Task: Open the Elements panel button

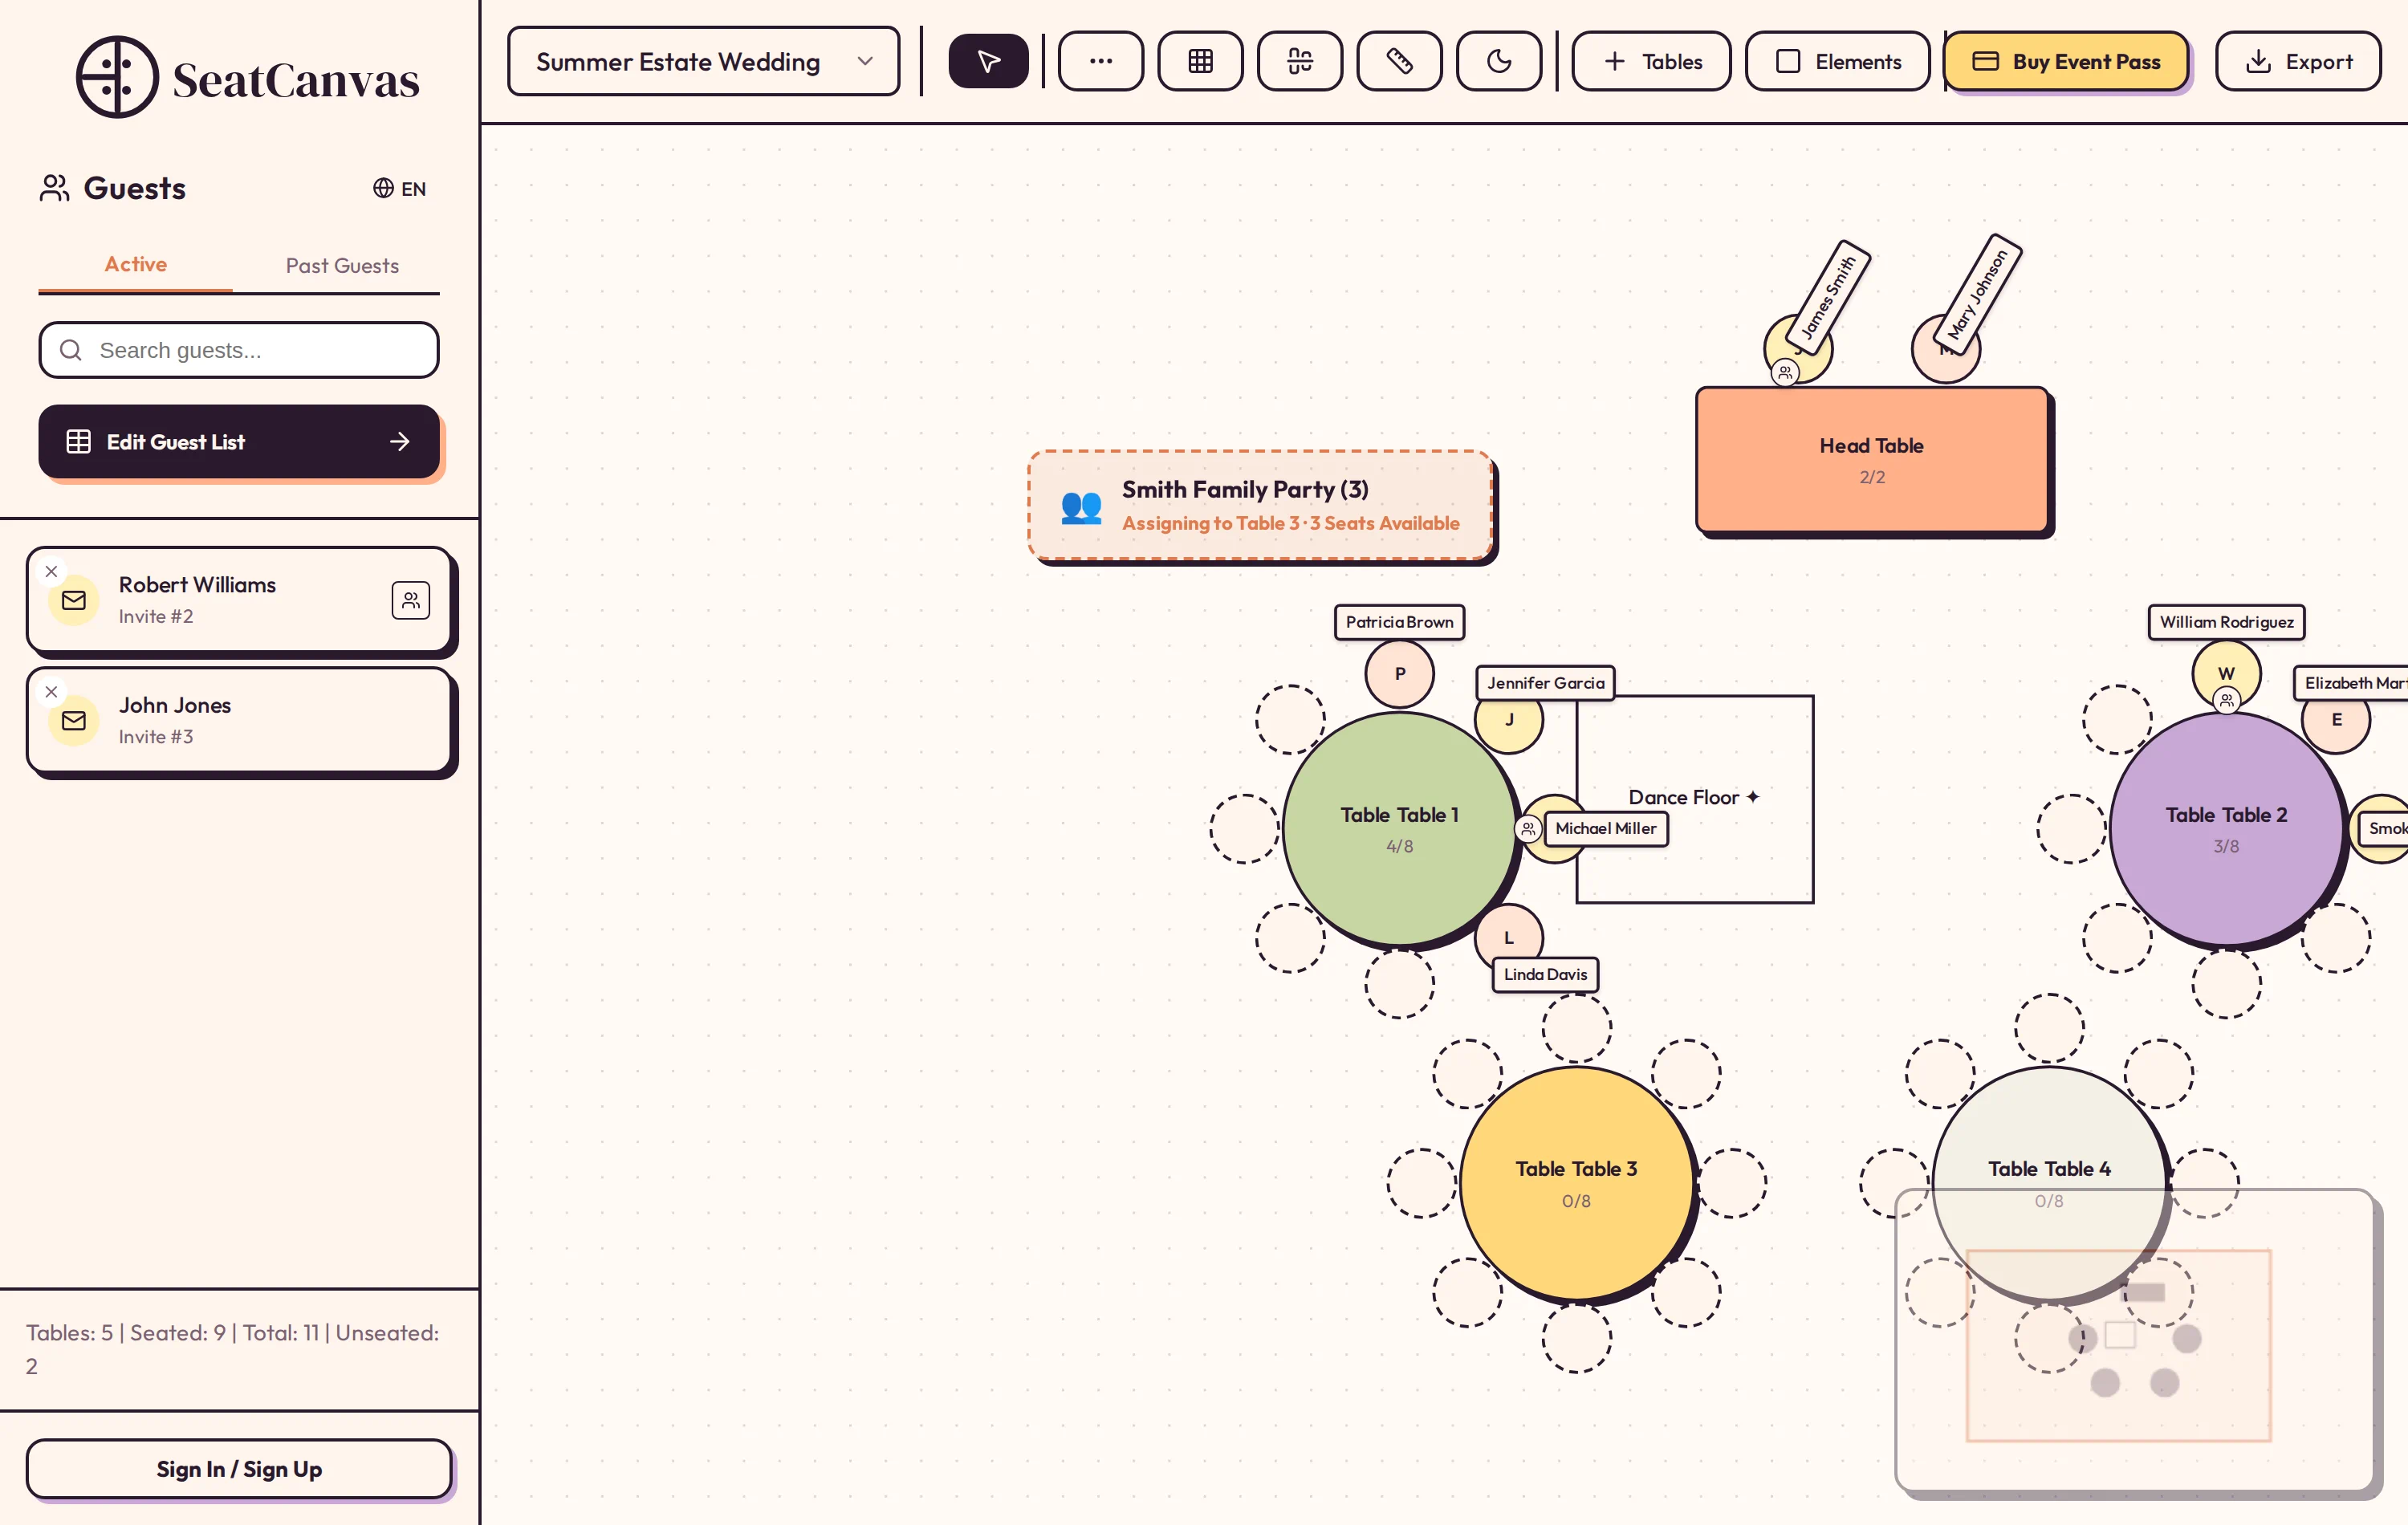Action: pyautogui.click(x=1837, y=61)
